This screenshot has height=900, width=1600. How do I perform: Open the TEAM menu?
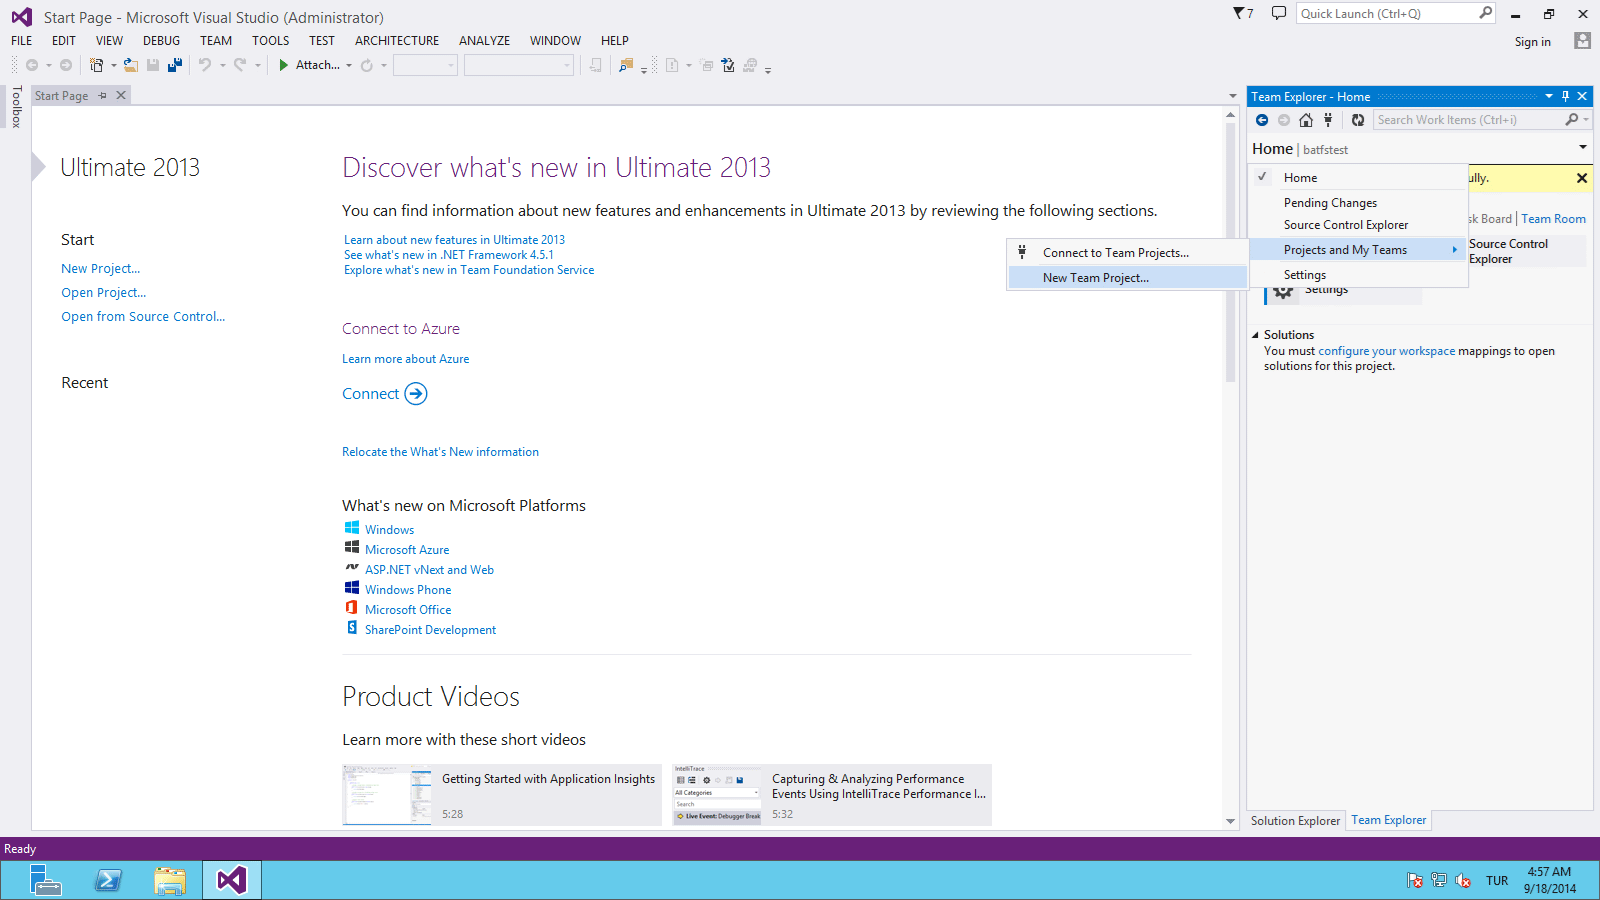216,40
